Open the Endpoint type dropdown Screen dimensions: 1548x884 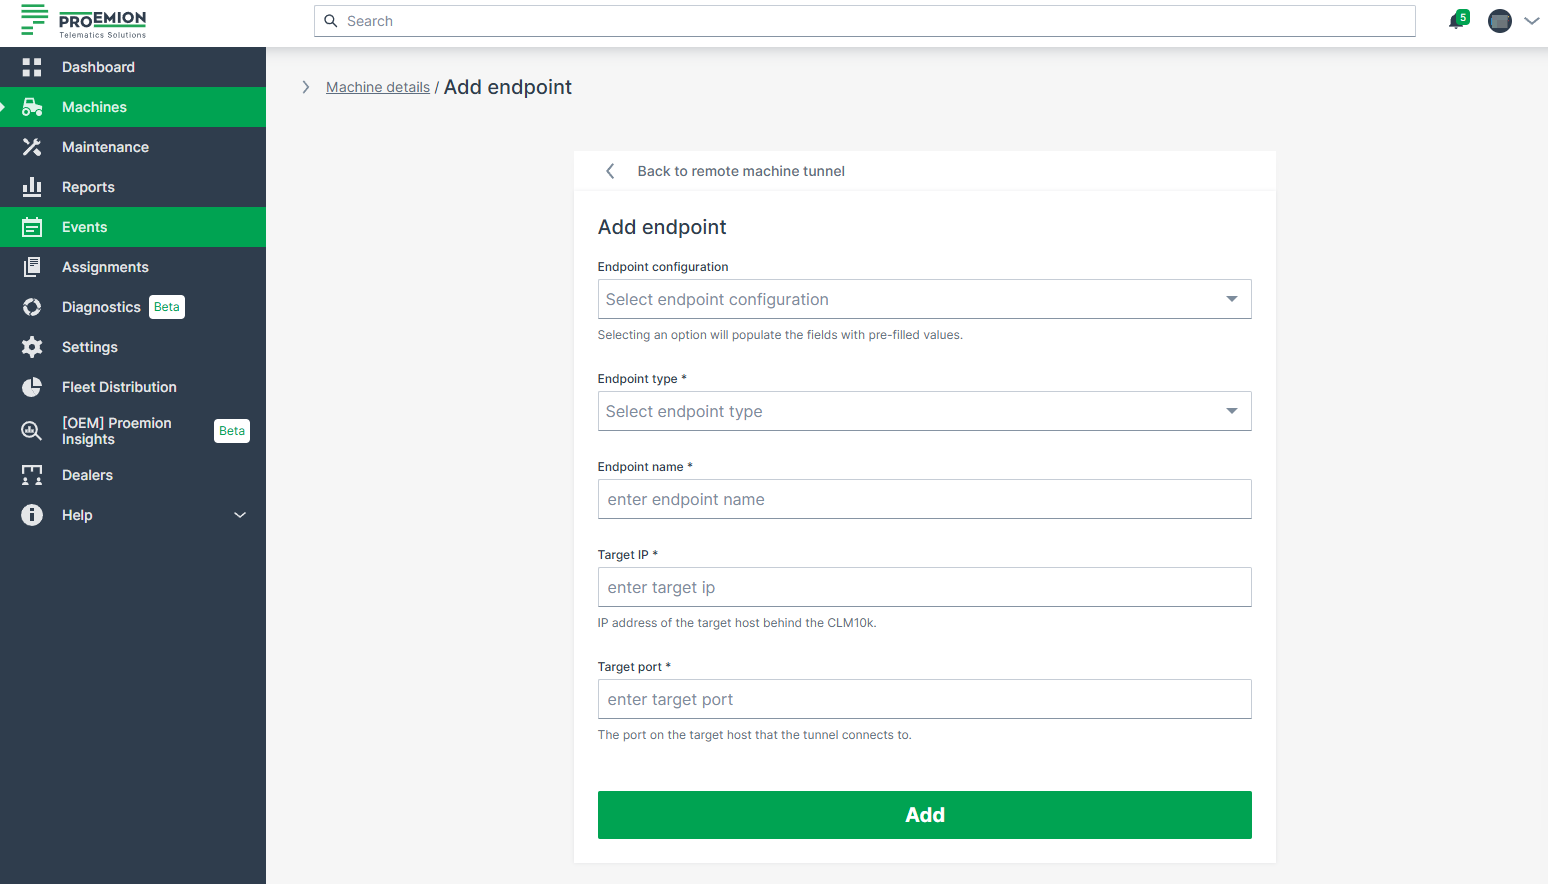tap(924, 411)
